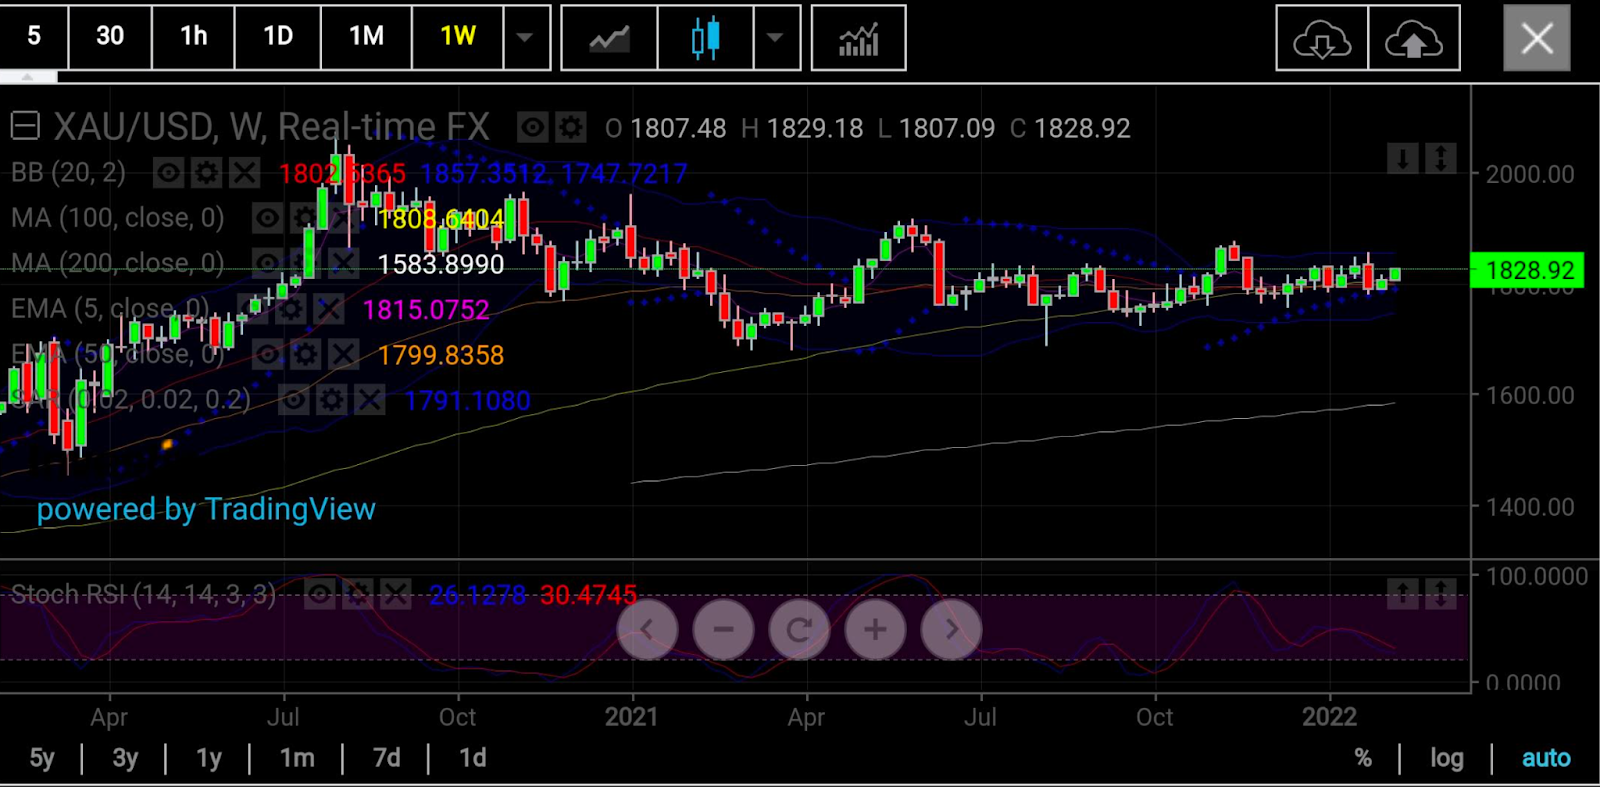Move Stoch RSI pane up
The width and height of the screenshot is (1600, 787).
point(1403,594)
